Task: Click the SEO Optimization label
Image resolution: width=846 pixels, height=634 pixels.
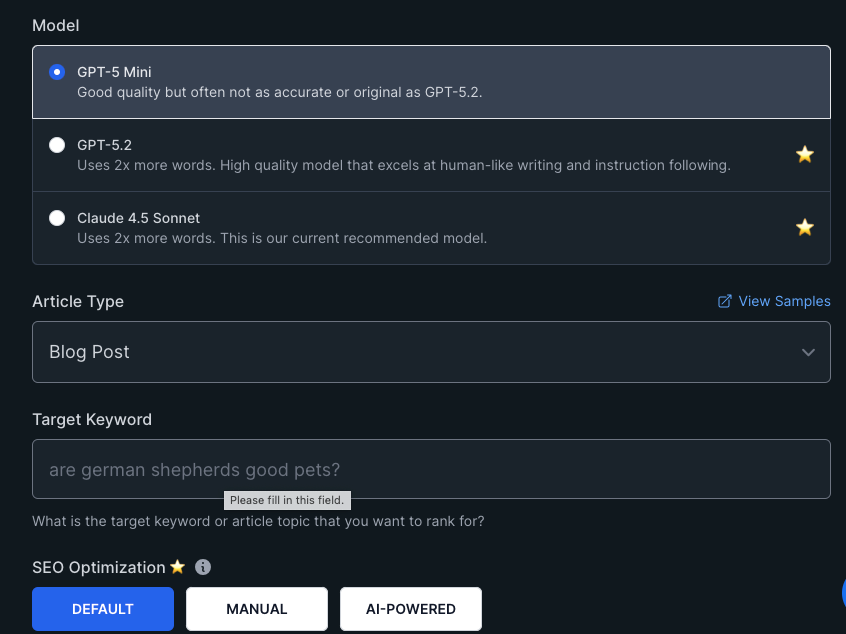Action: 99,567
